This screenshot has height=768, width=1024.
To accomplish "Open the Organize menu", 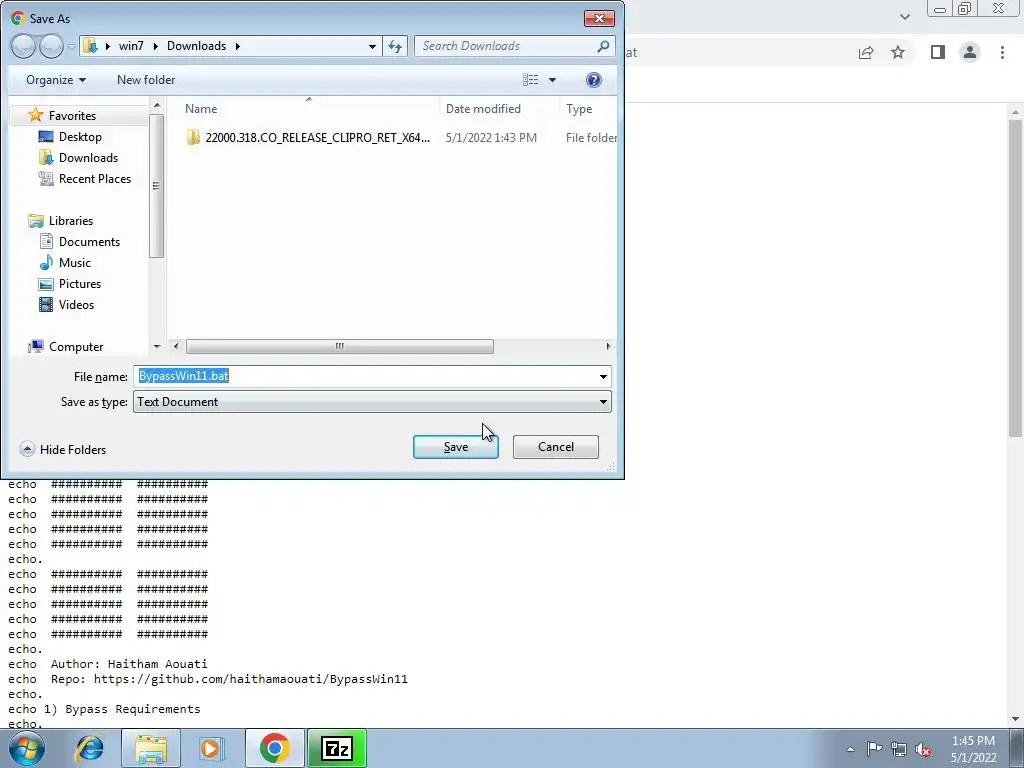I will (x=56, y=80).
